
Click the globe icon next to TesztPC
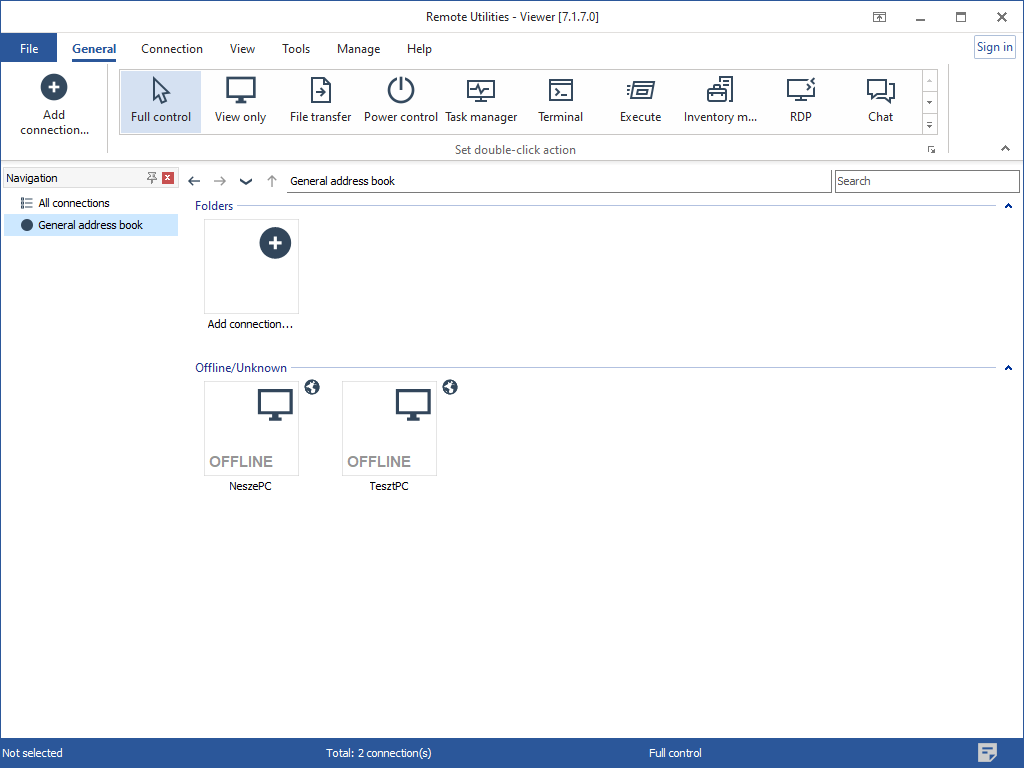tap(450, 387)
